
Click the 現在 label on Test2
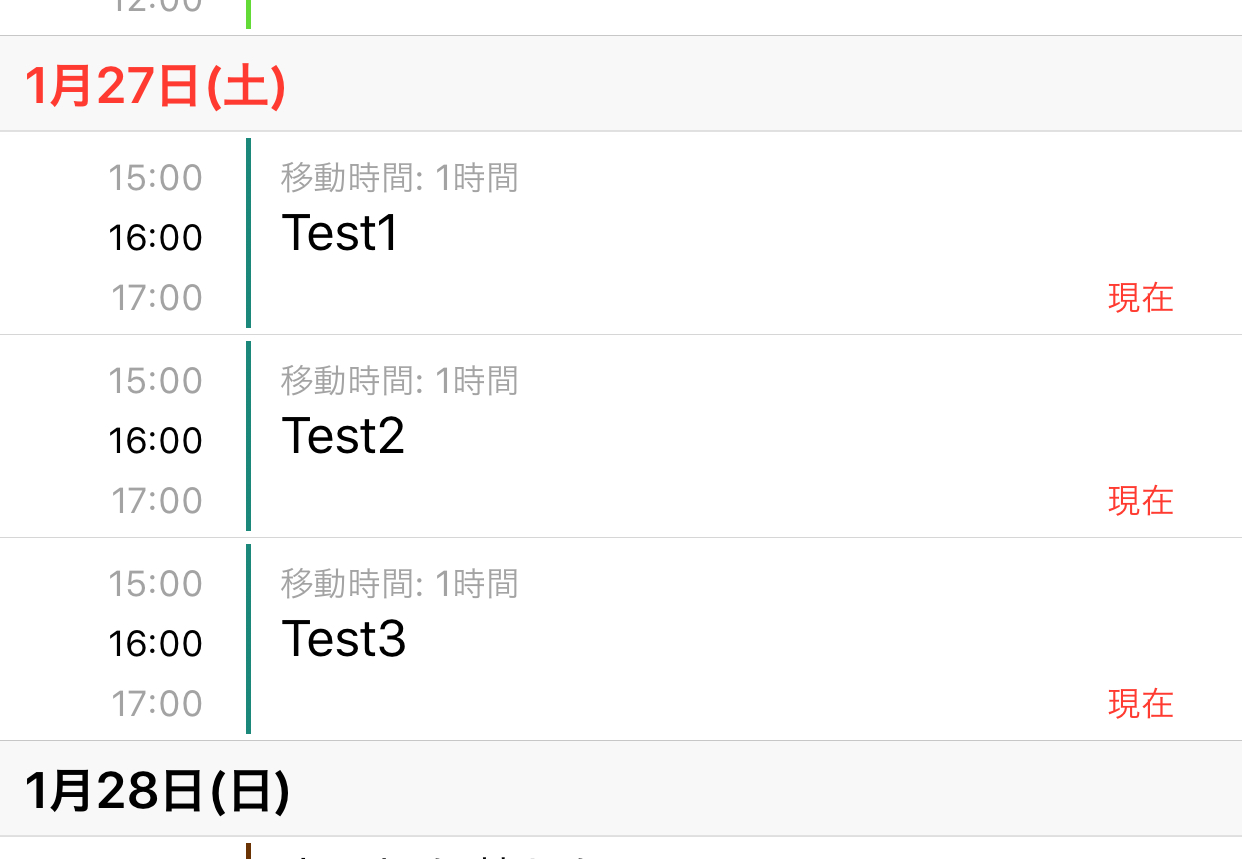point(1140,501)
